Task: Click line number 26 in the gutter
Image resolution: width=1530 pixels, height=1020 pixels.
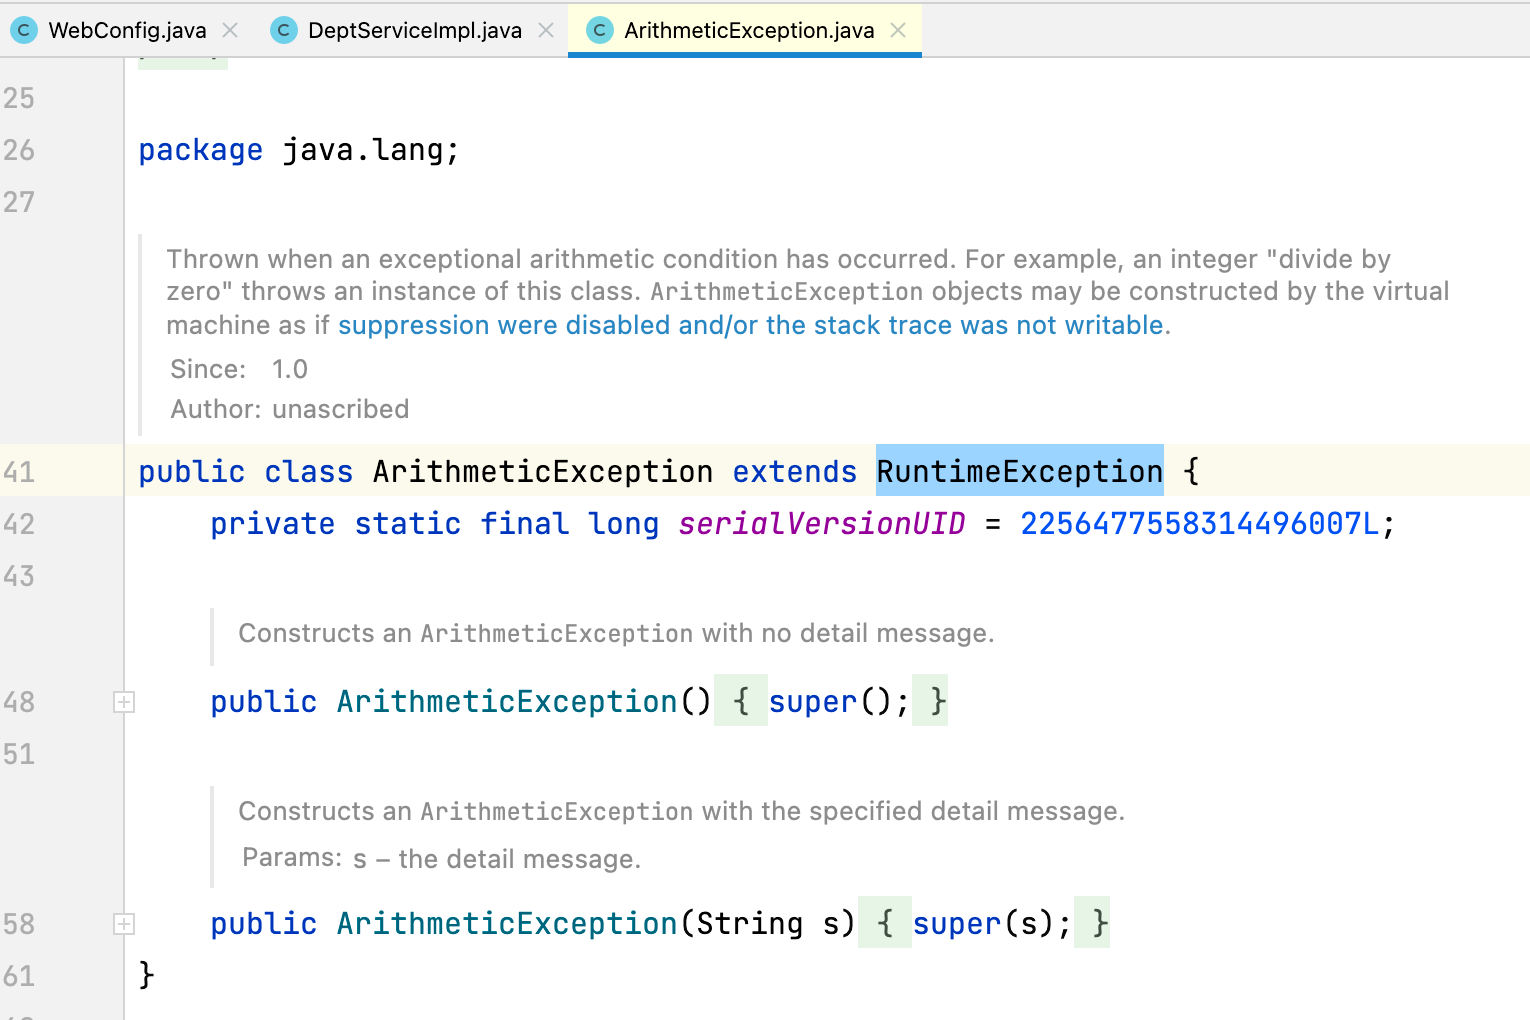Action: pos(19,150)
